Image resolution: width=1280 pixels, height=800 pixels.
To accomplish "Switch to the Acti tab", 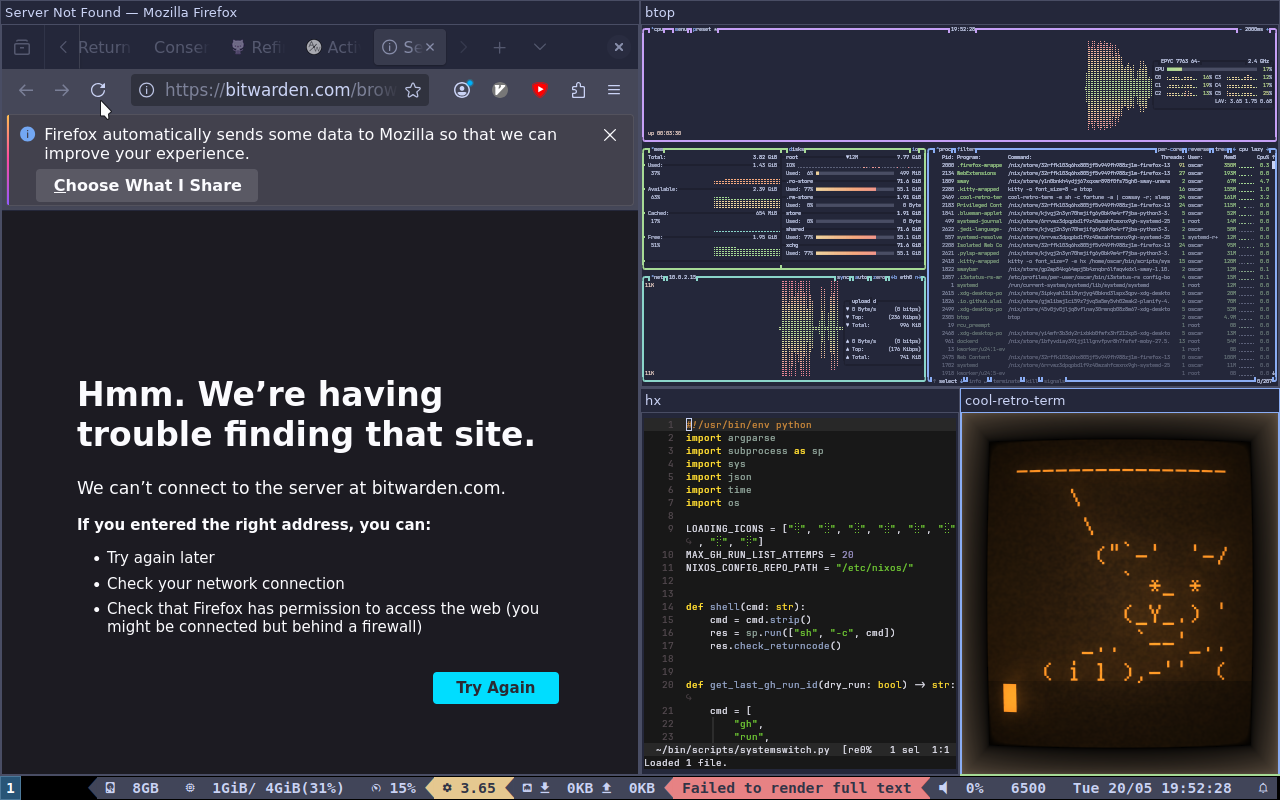I will coord(333,47).
